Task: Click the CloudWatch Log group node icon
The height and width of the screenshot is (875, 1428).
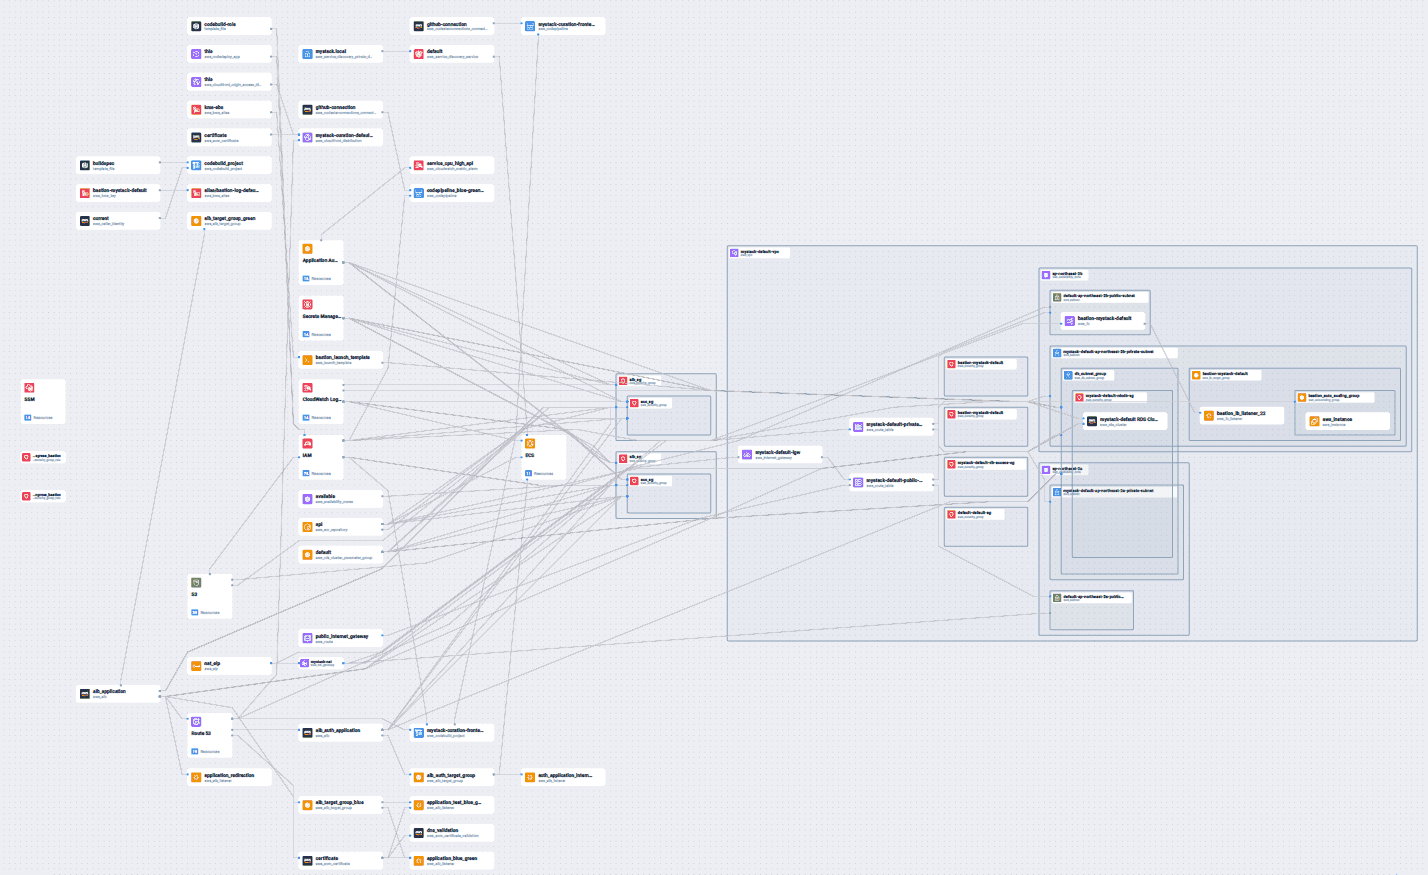Action: pyautogui.click(x=307, y=388)
